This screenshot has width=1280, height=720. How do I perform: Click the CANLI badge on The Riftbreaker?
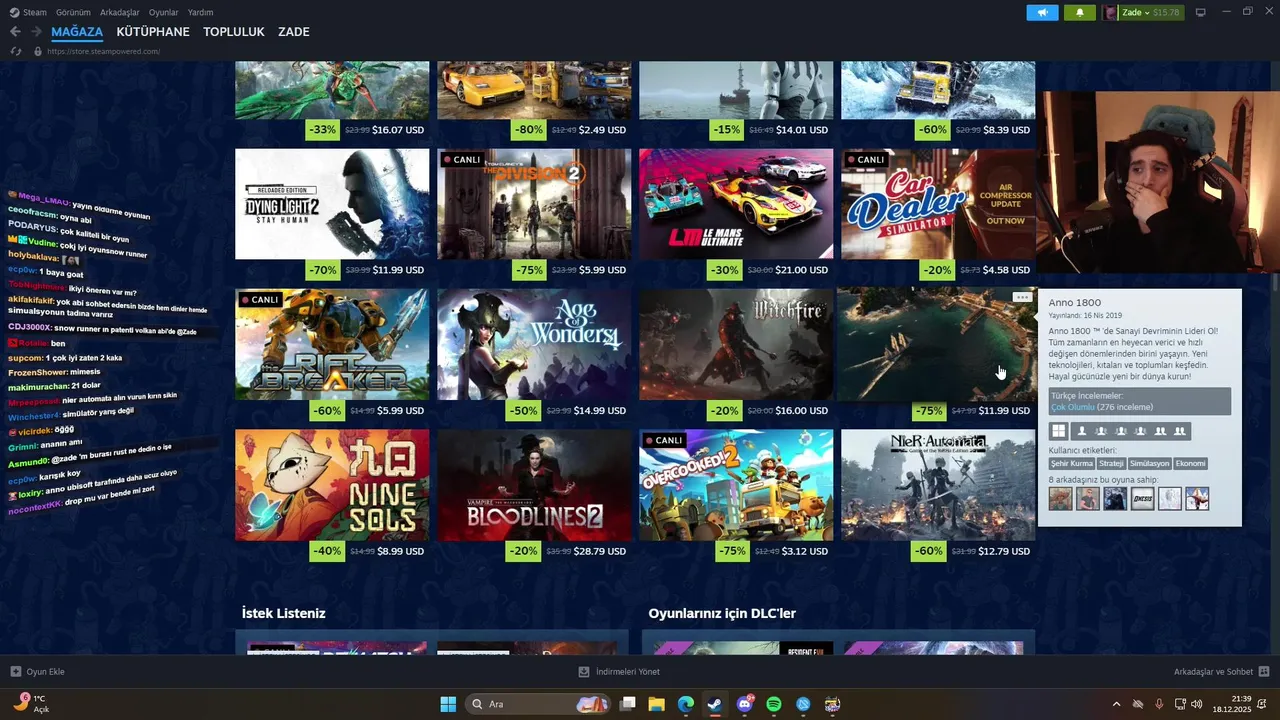point(260,300)
